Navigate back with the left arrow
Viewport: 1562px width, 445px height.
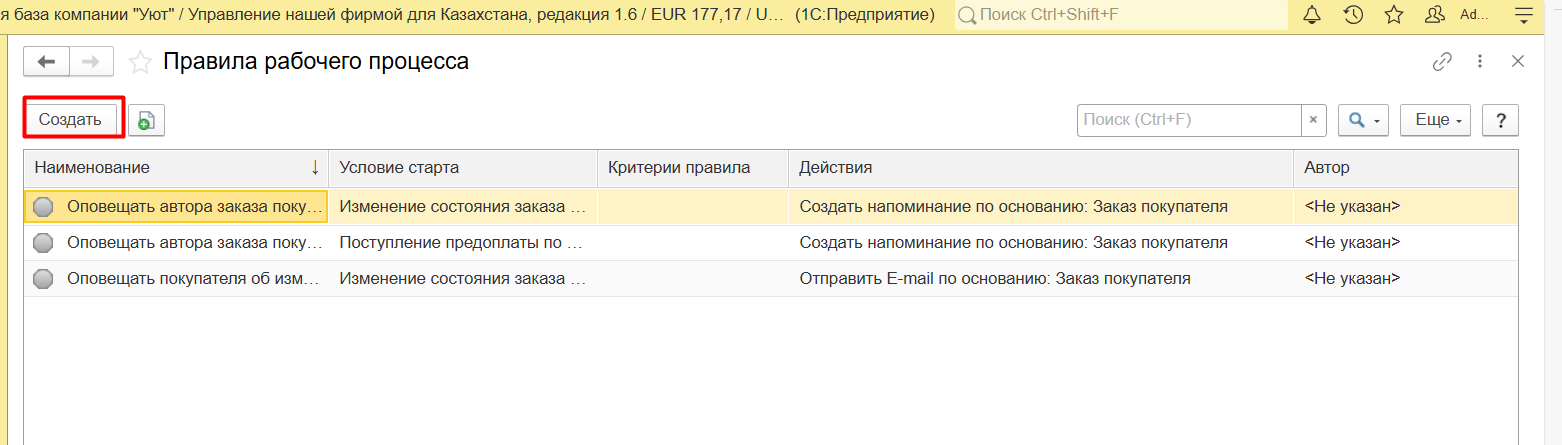click(x=46, y=62)
